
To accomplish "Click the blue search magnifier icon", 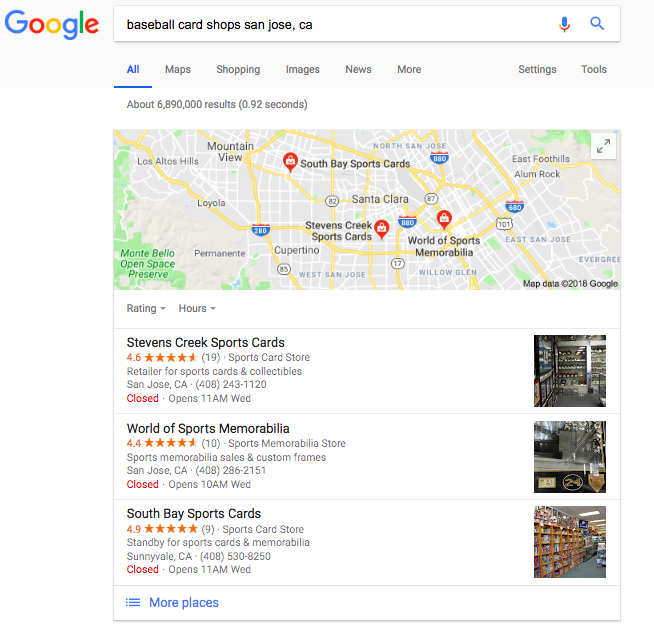I will 597,23.
